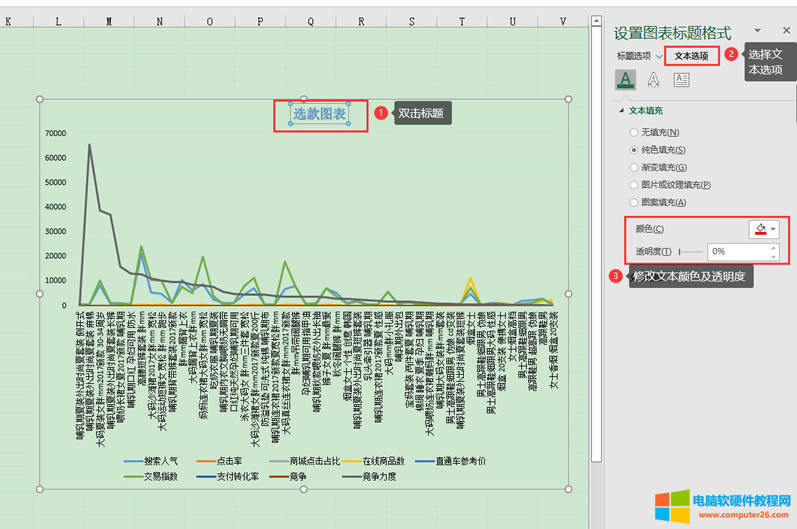Switch to the 文本选项 tab

[691, 56]
